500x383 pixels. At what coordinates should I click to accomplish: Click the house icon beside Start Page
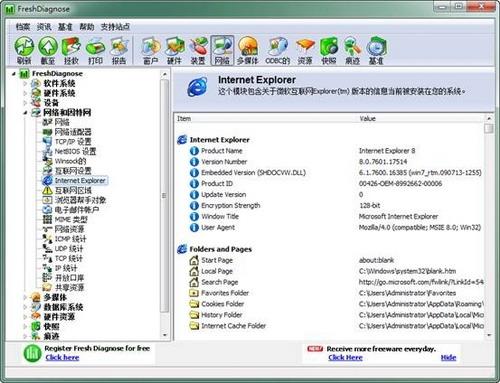coord(194,260)
